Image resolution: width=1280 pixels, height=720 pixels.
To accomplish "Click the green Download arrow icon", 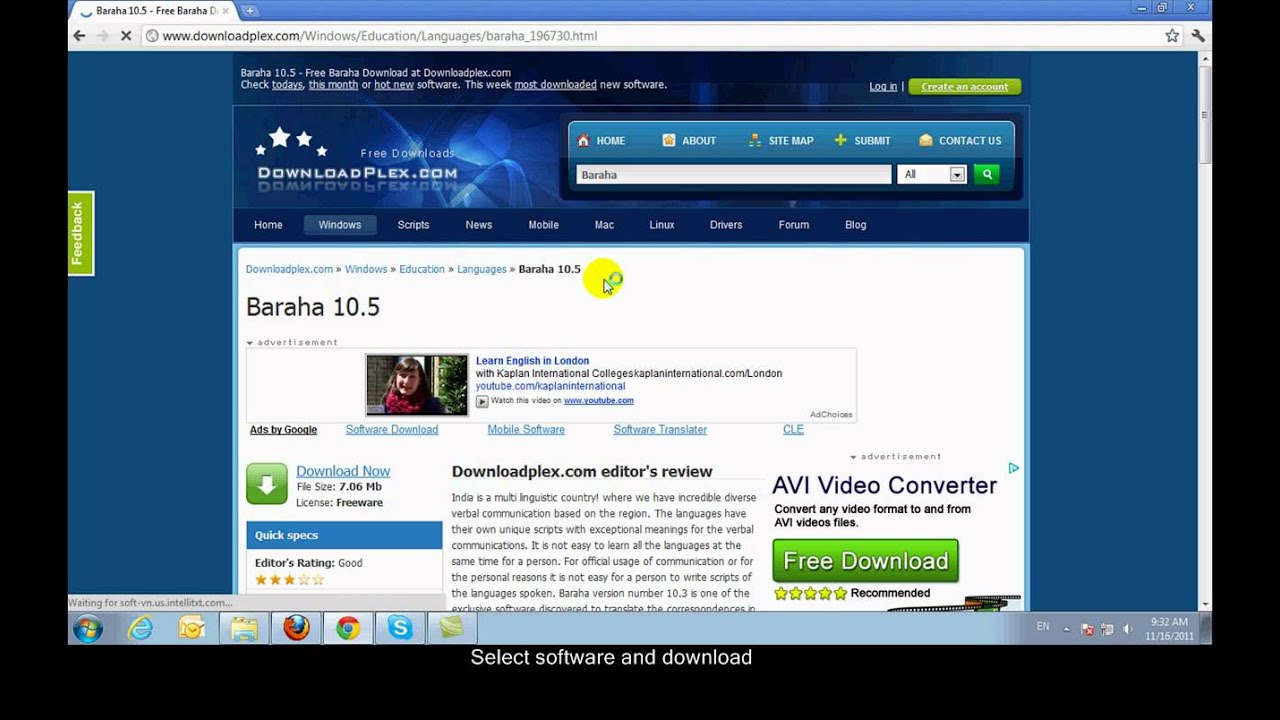I will pos(267,484).
